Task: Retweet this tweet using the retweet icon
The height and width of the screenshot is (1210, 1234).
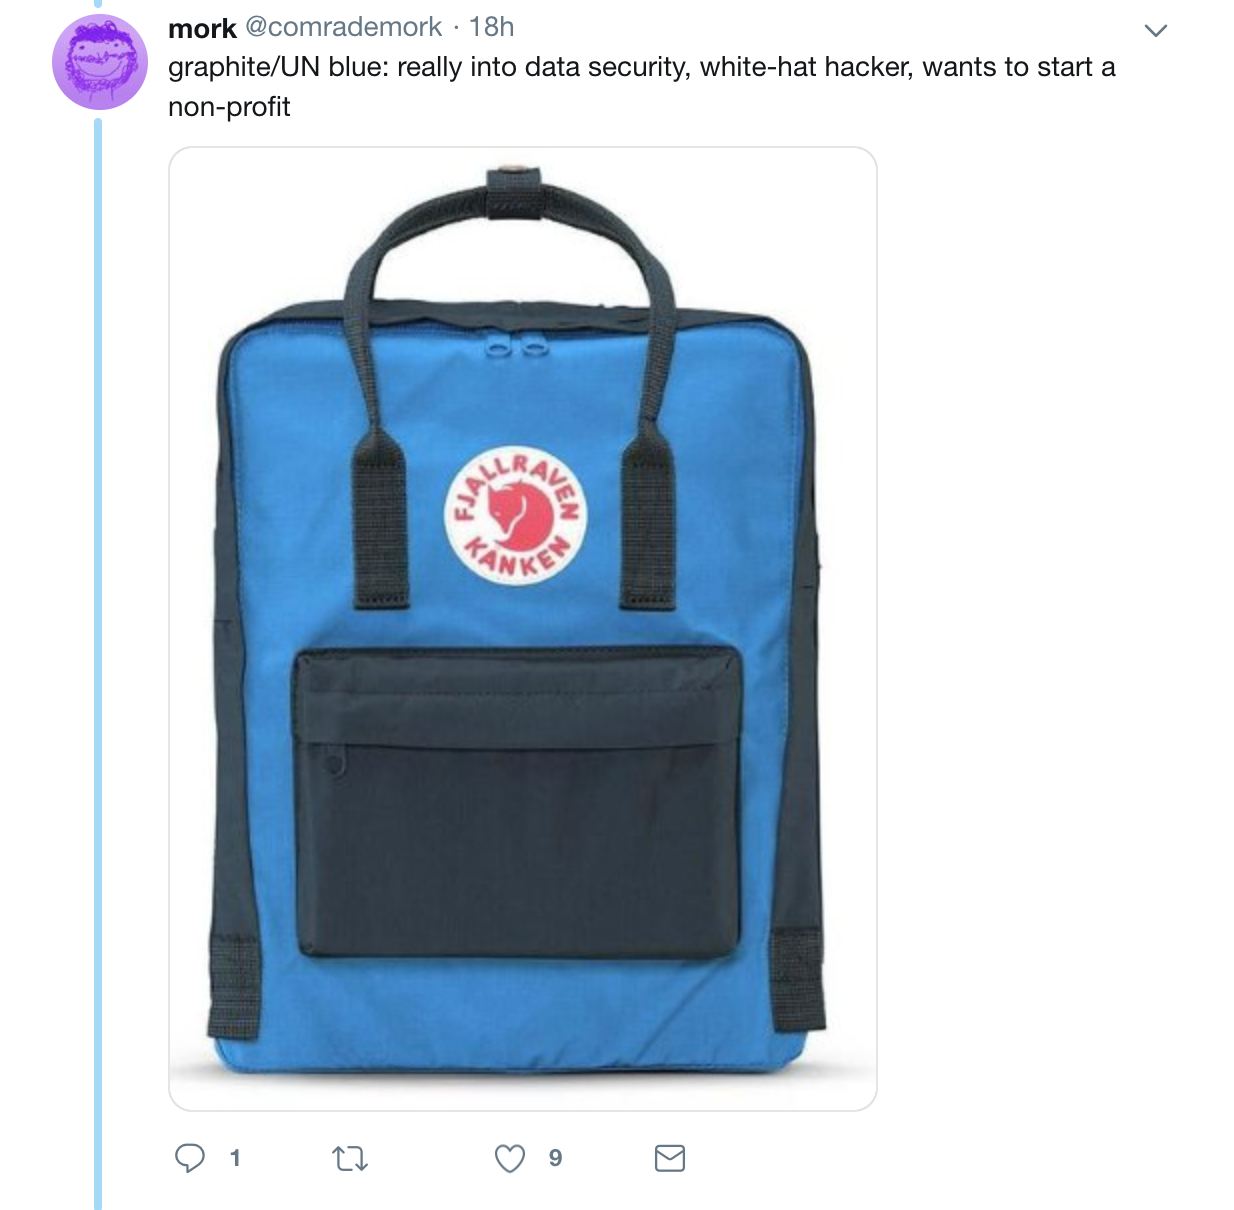Action: (x=350, y=1159)
